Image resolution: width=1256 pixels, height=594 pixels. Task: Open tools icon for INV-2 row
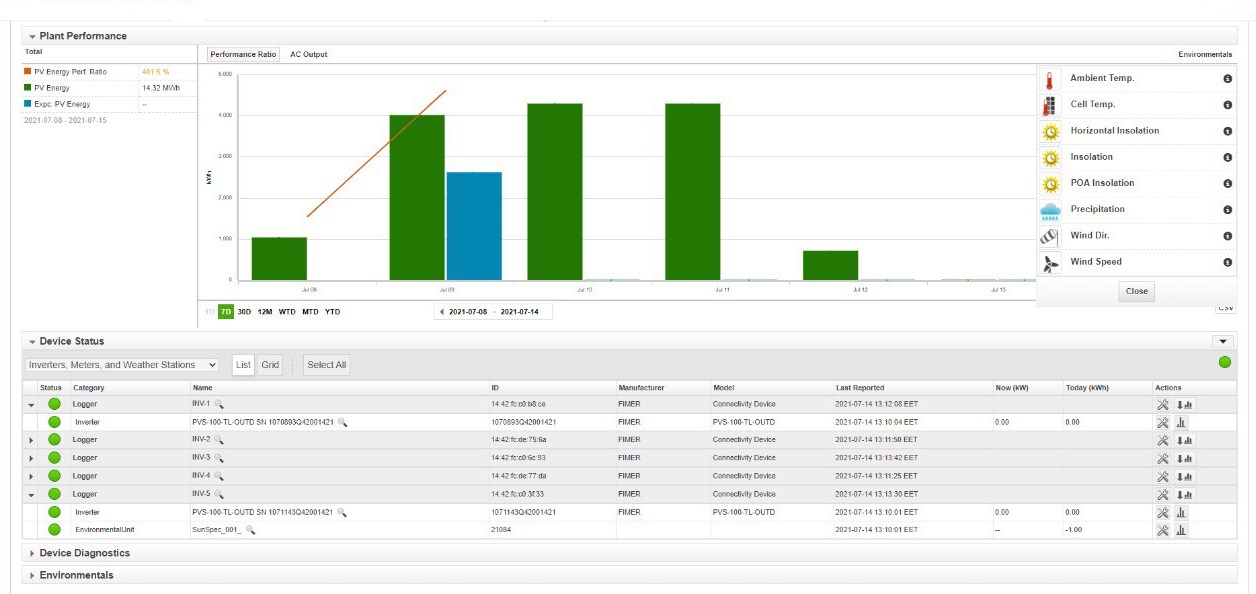point(1163,440)
